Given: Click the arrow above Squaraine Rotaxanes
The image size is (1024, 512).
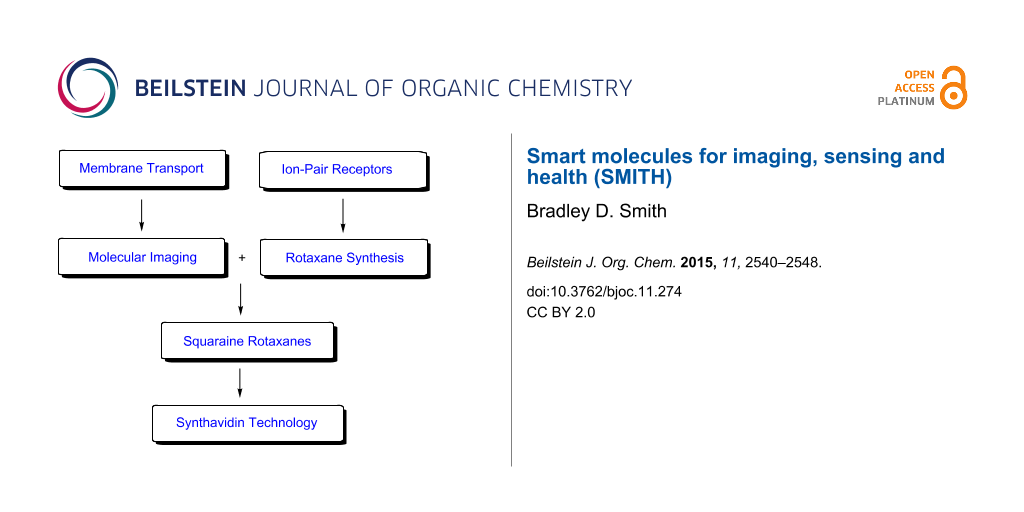Looking at the screenshot, I should [x=240, y=298].
